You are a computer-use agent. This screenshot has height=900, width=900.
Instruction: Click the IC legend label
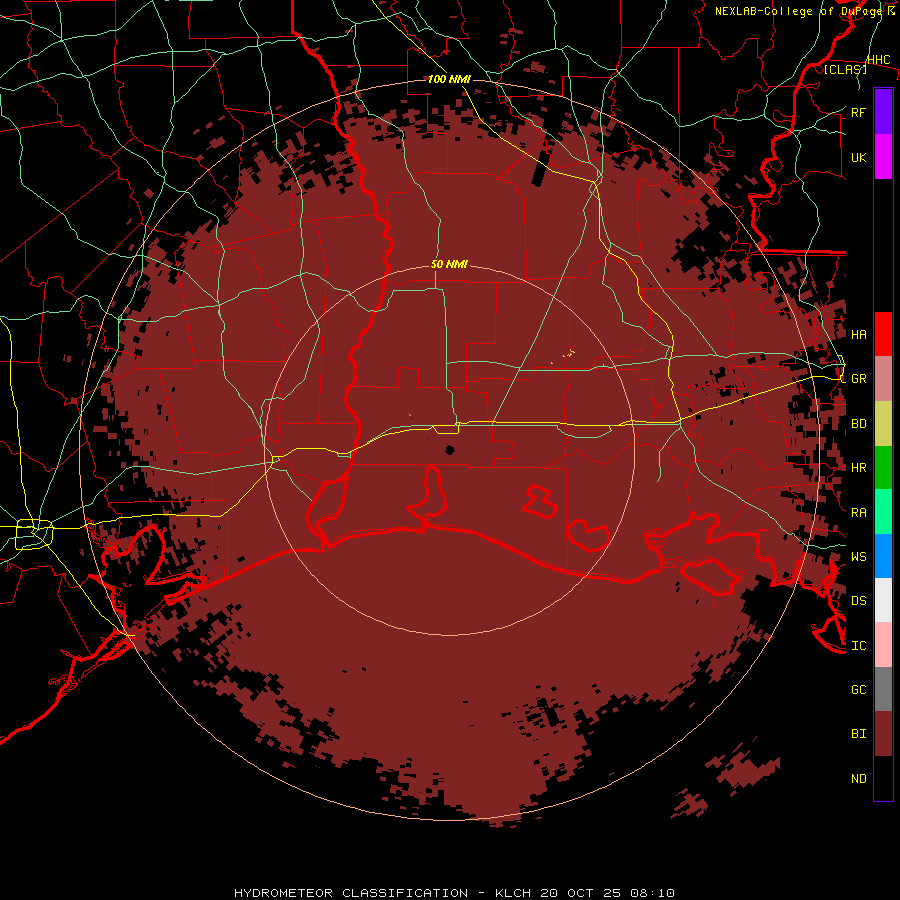pos(859,646)
